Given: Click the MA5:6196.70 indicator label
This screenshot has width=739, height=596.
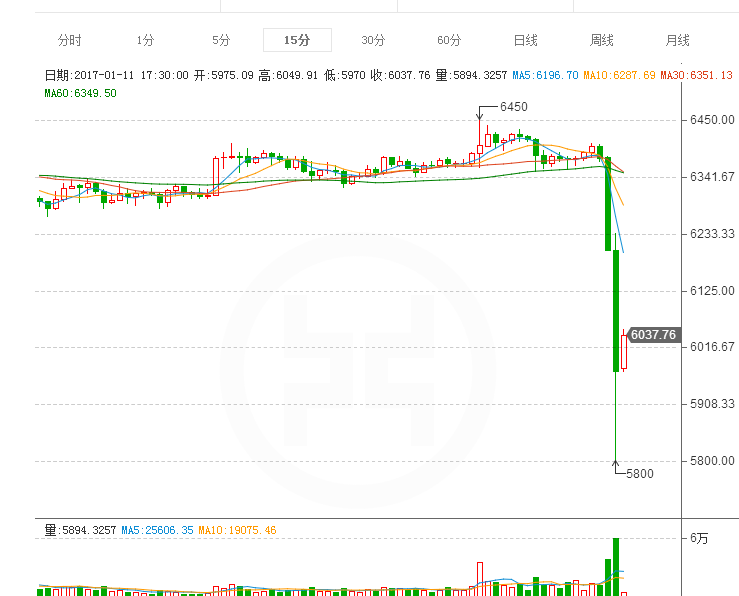Looking at the screenshot, I should coord(545,75).
